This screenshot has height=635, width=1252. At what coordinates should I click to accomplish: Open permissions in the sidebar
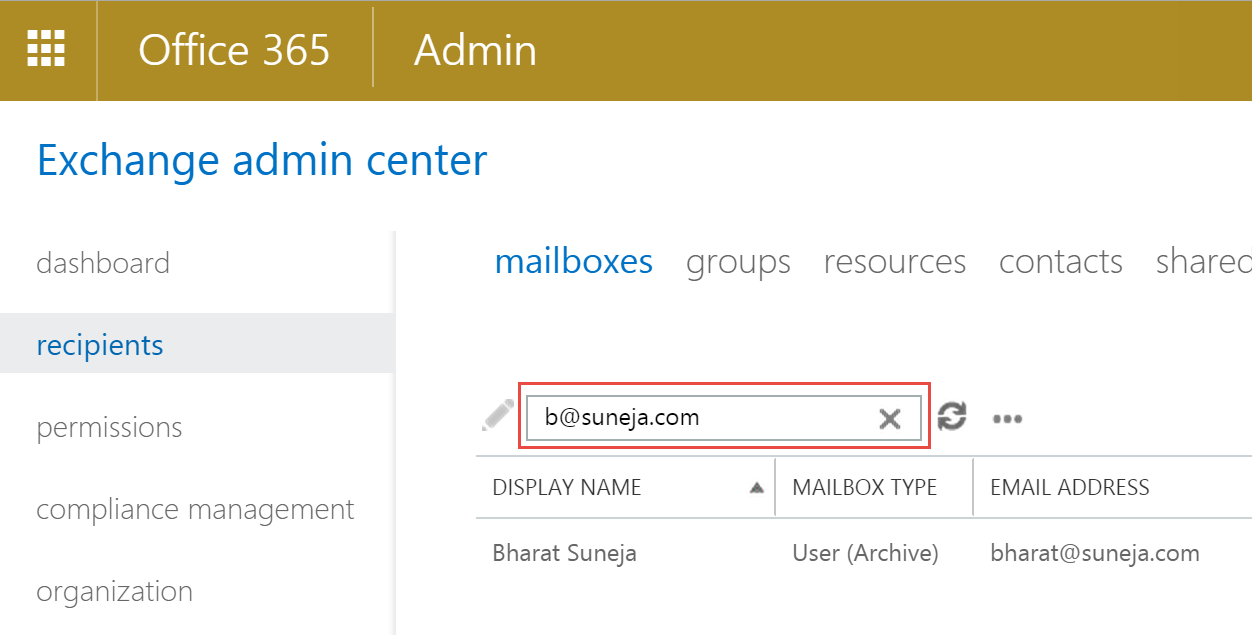point(109,428)
